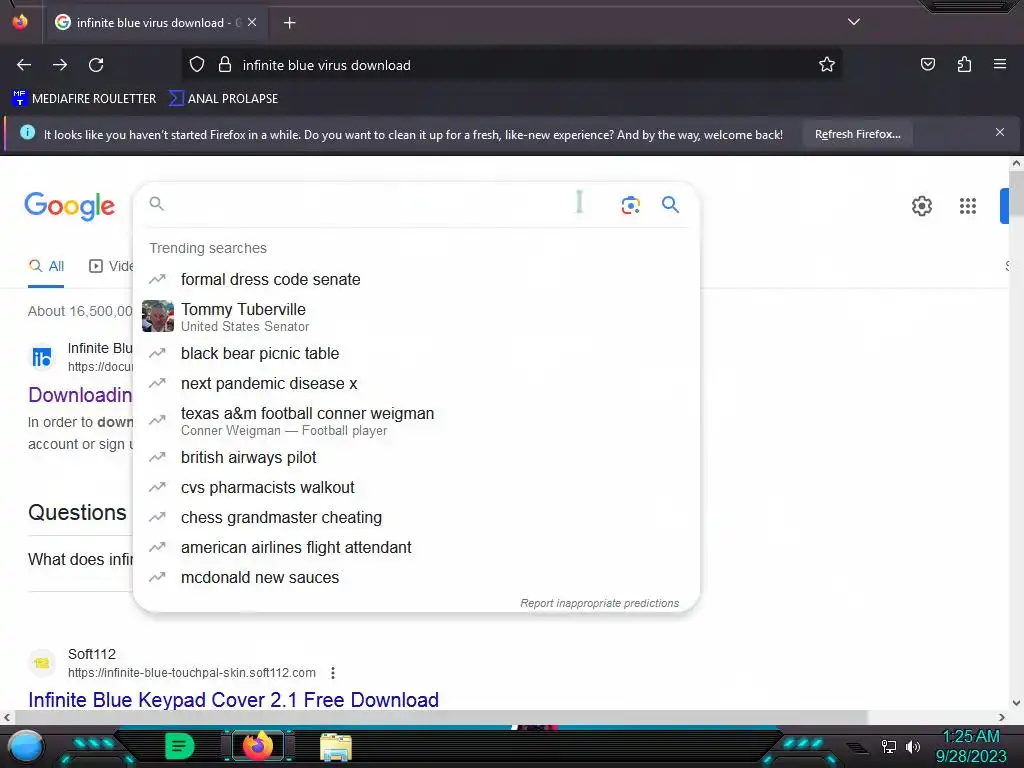Open the ANAL PROLAPSE bookmark
Screen dimensions: 1024x768
223,99
